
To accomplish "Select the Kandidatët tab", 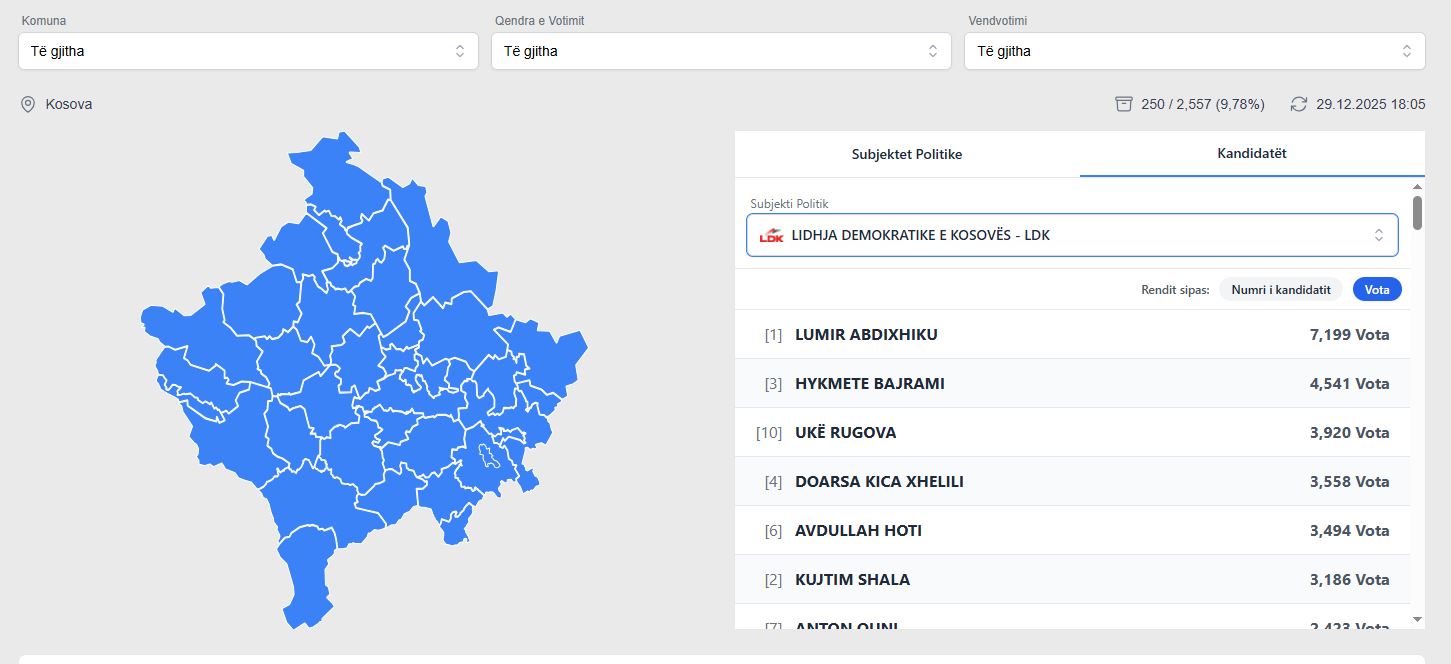I will pyautogui.click(x=1252, y=154).
